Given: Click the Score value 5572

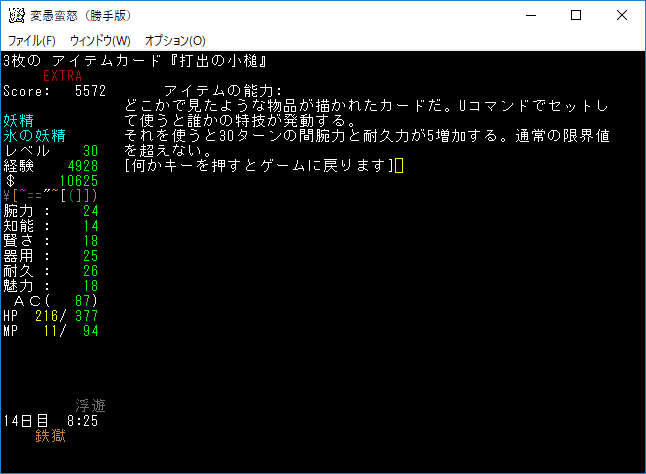Looking at the screenshot, I should (90, 91).
